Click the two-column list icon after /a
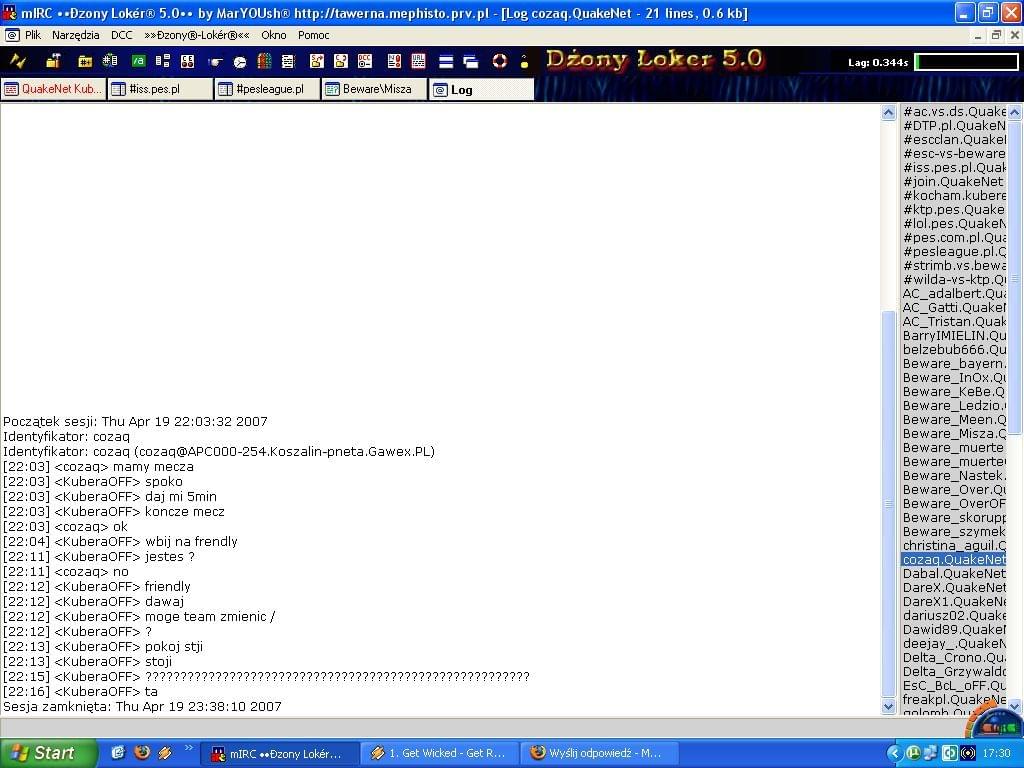This screenshot has height=768, width=1024. pos(163,61)
